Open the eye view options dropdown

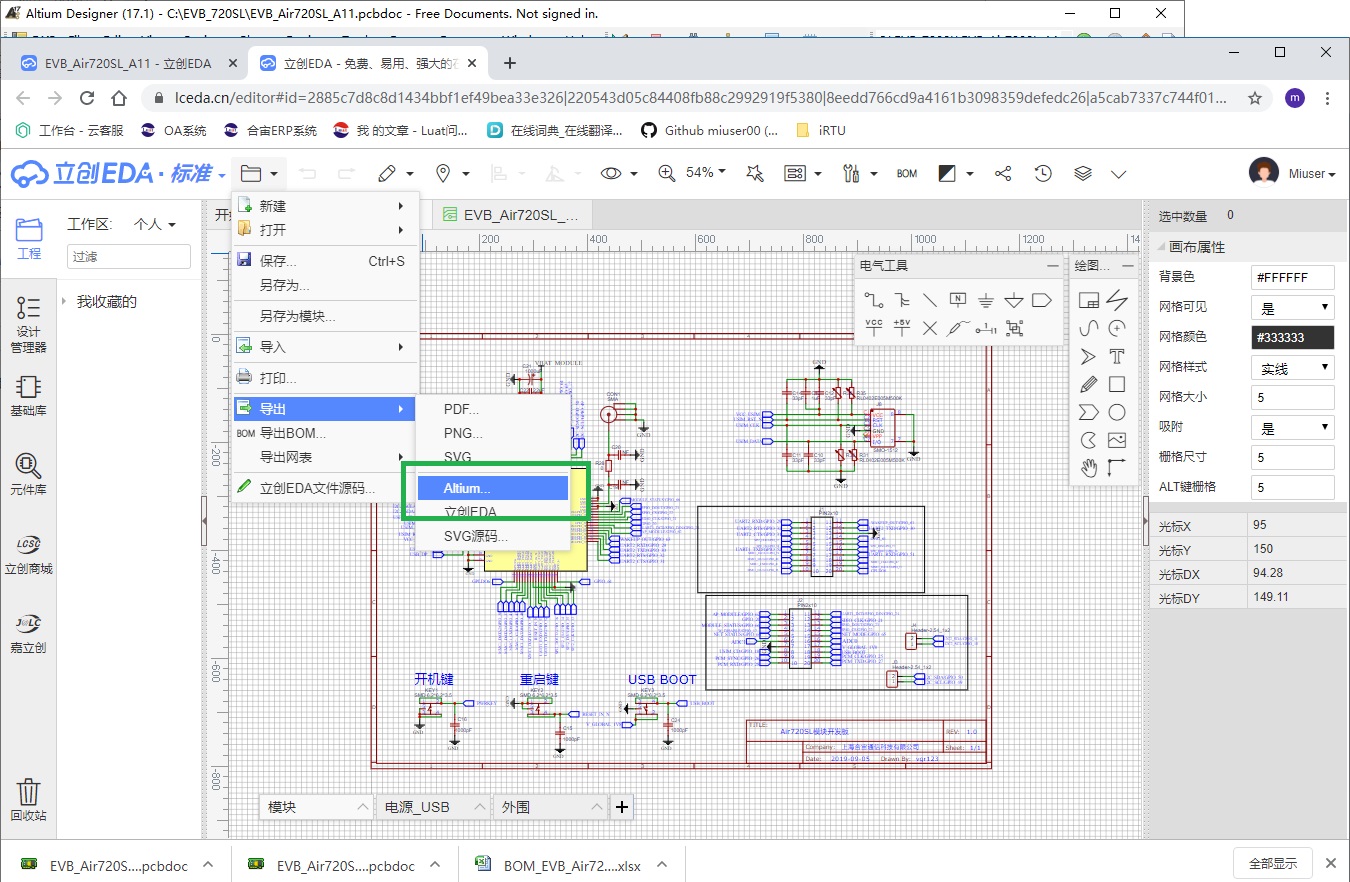click(619, 174)
